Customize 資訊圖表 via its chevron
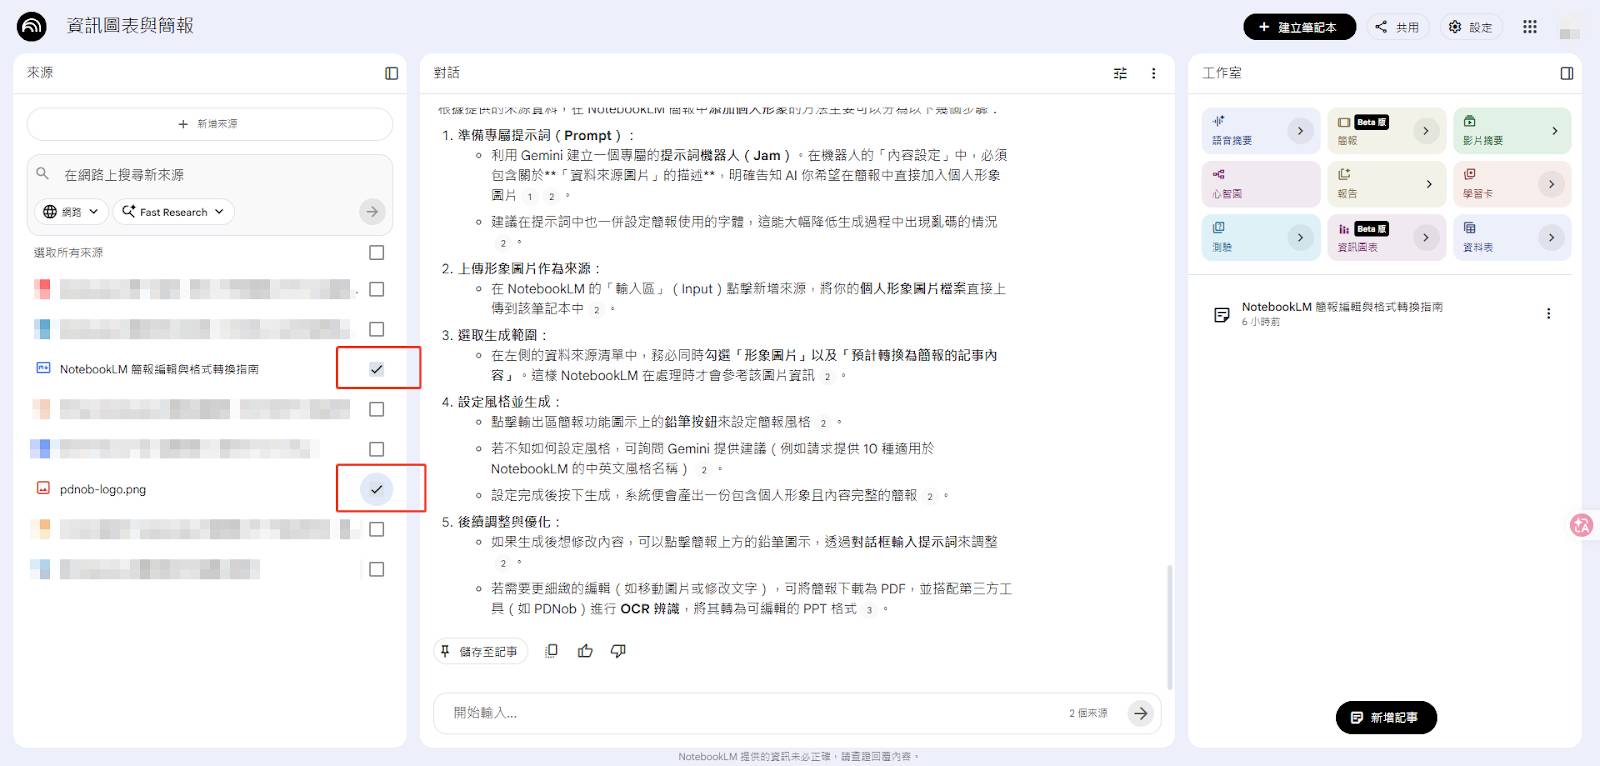This screenshot has width=1600, height=766. tap(1426, 237)
